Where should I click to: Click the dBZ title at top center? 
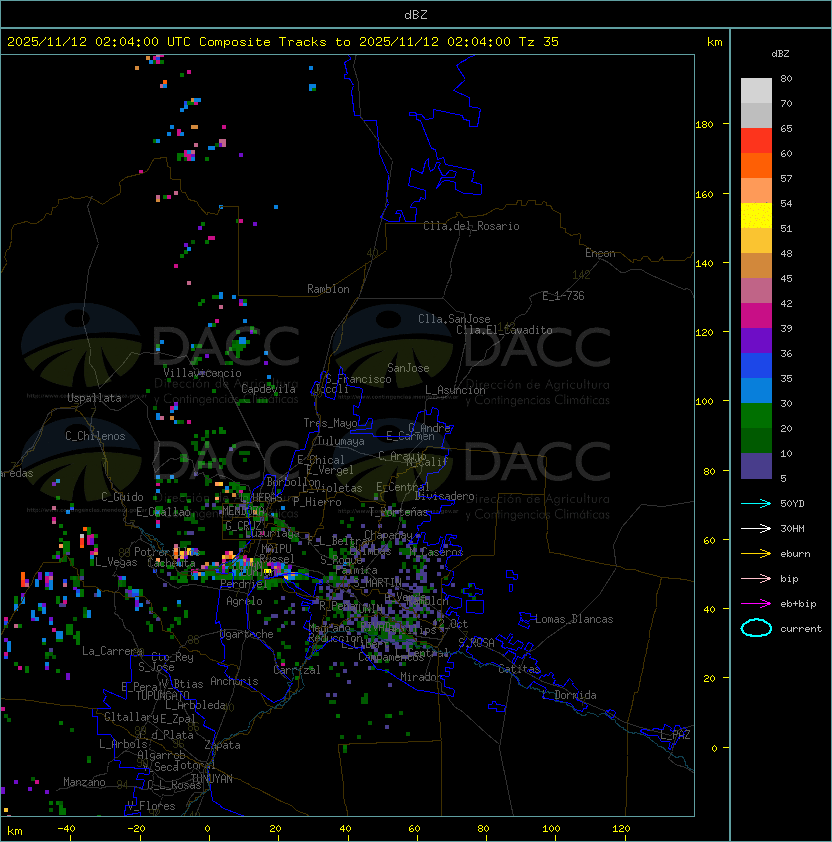(x=416, y=14)
